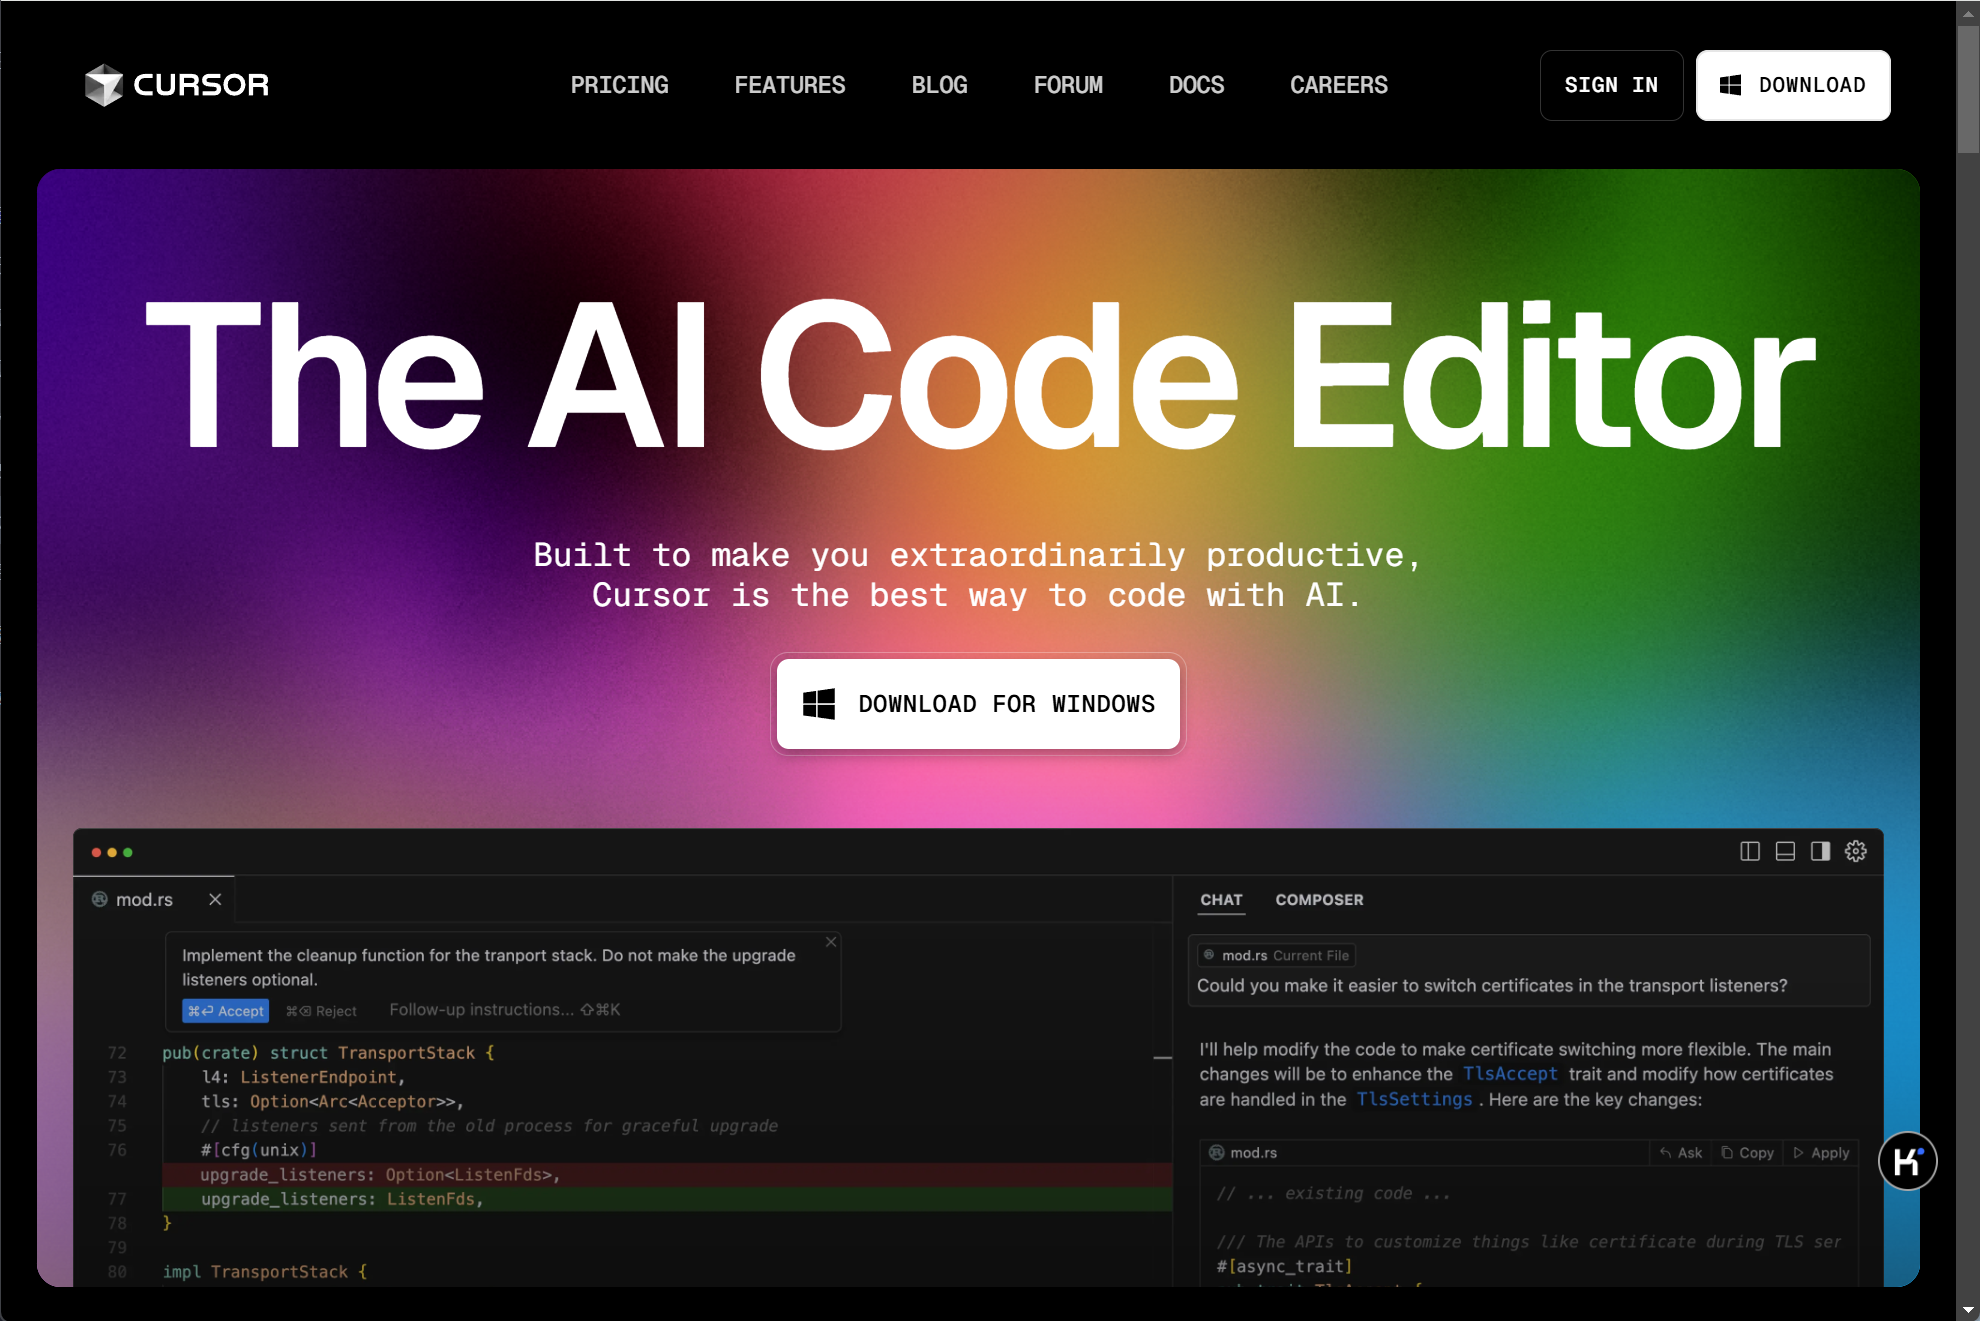Click the yellow window dot
The width and height of the screenshot is (1980, 1321).
point(112,852)
